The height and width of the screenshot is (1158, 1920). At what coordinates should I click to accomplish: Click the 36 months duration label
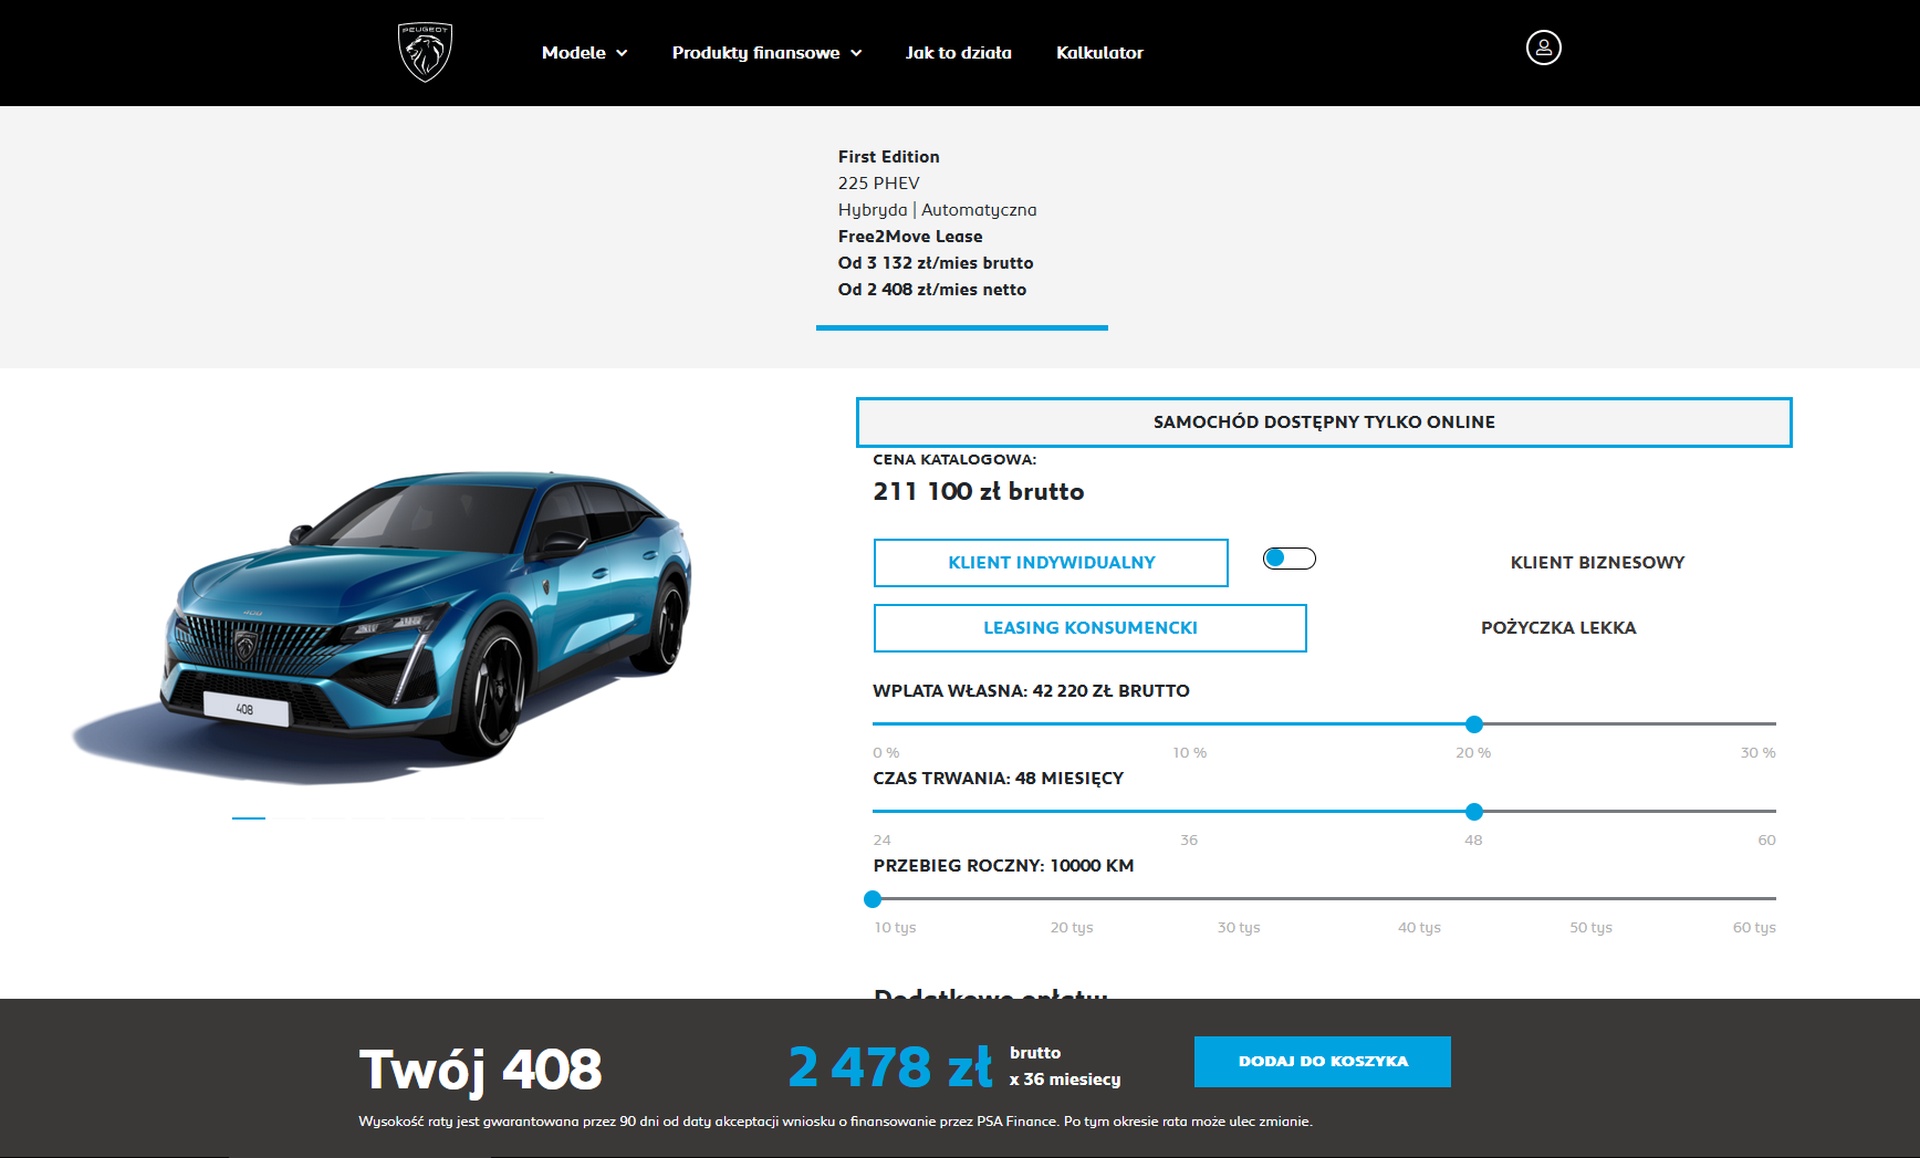(x=1188, y=840)
